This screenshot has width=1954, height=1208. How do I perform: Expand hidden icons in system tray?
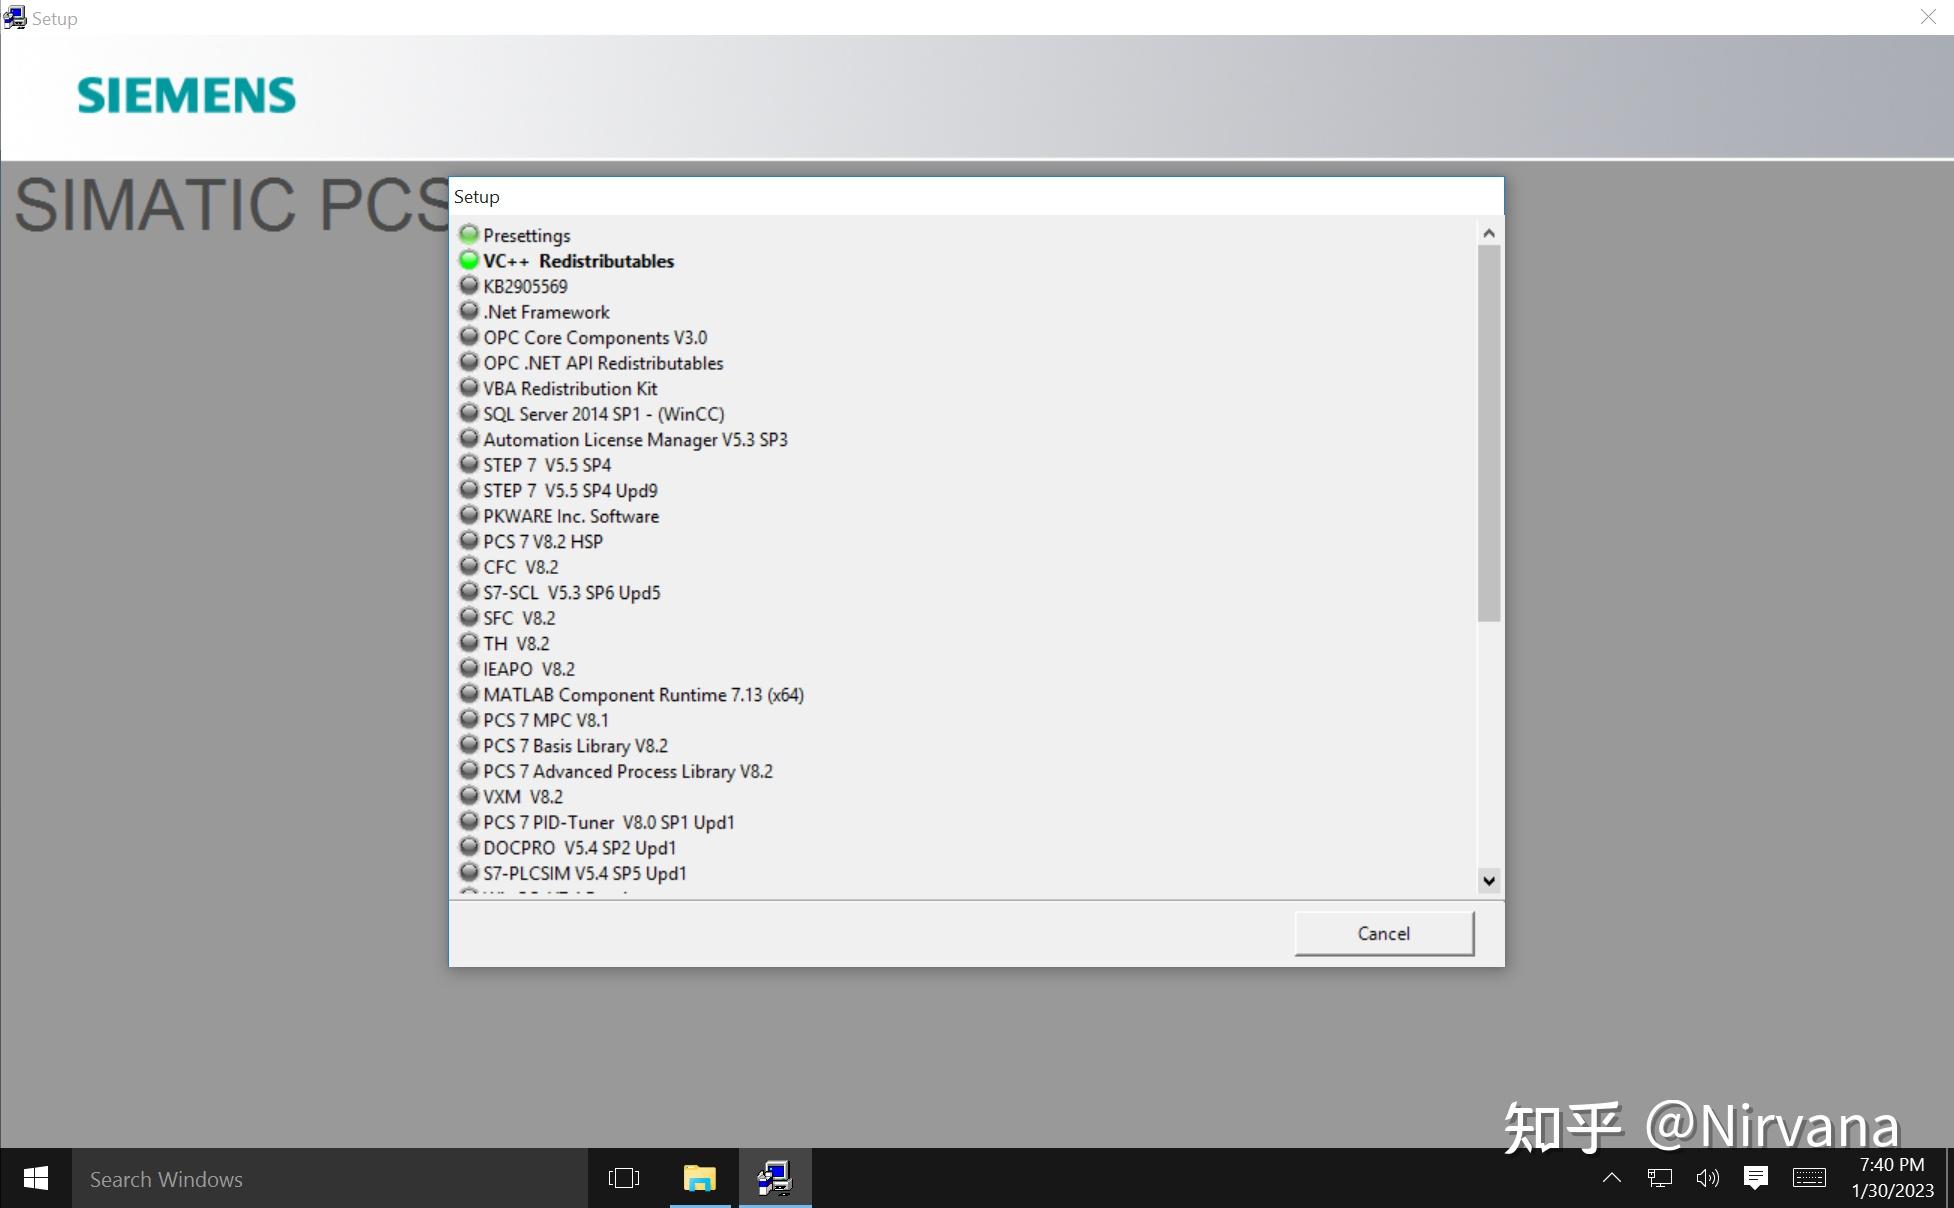tap(1612, 1178)
